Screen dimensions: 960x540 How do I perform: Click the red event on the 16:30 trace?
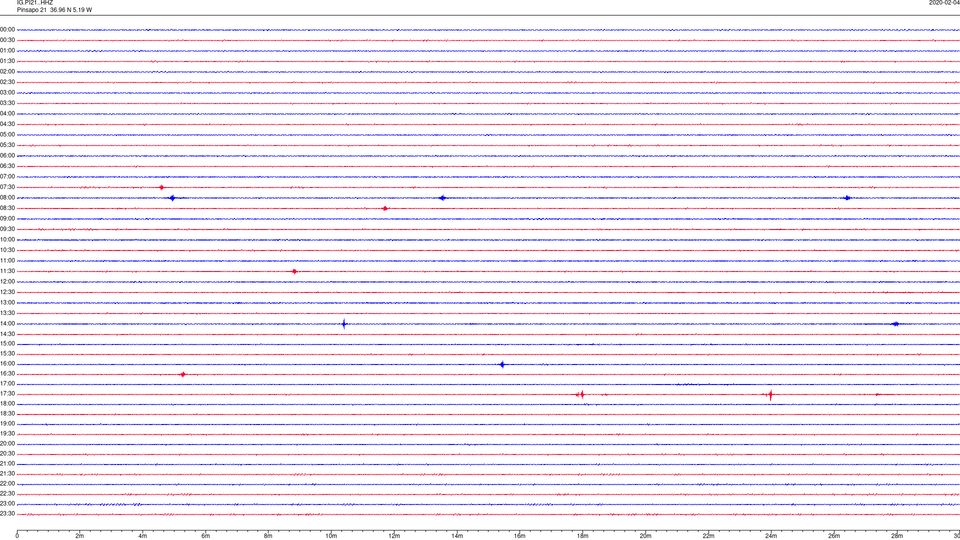[182, 375]
